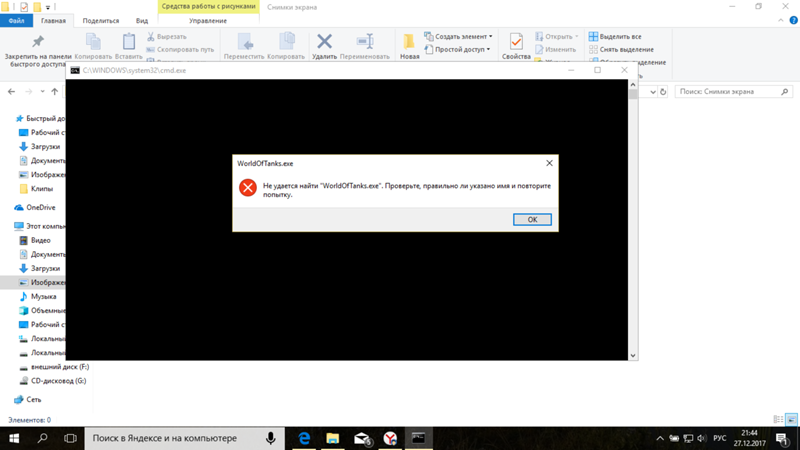The width and height of the screenshot is (800, 450).
Task: Select Видео under This PC
Action: [35, 240]
